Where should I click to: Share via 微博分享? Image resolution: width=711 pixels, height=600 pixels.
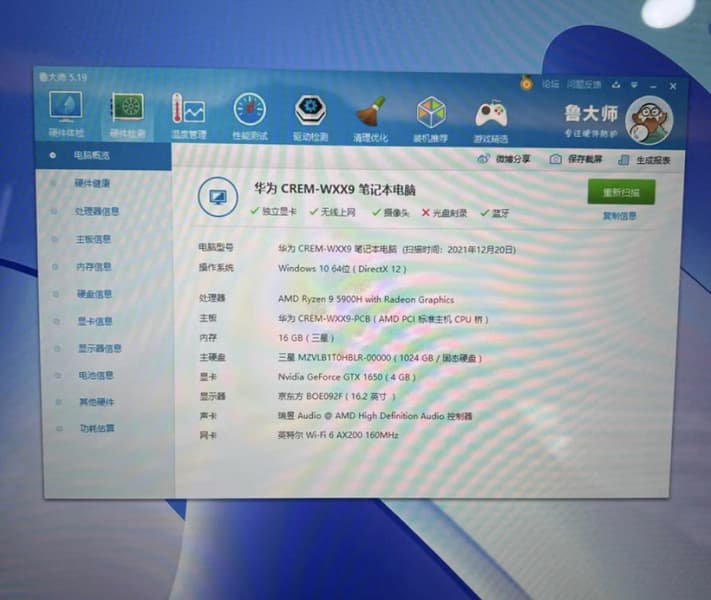(504, 158)
